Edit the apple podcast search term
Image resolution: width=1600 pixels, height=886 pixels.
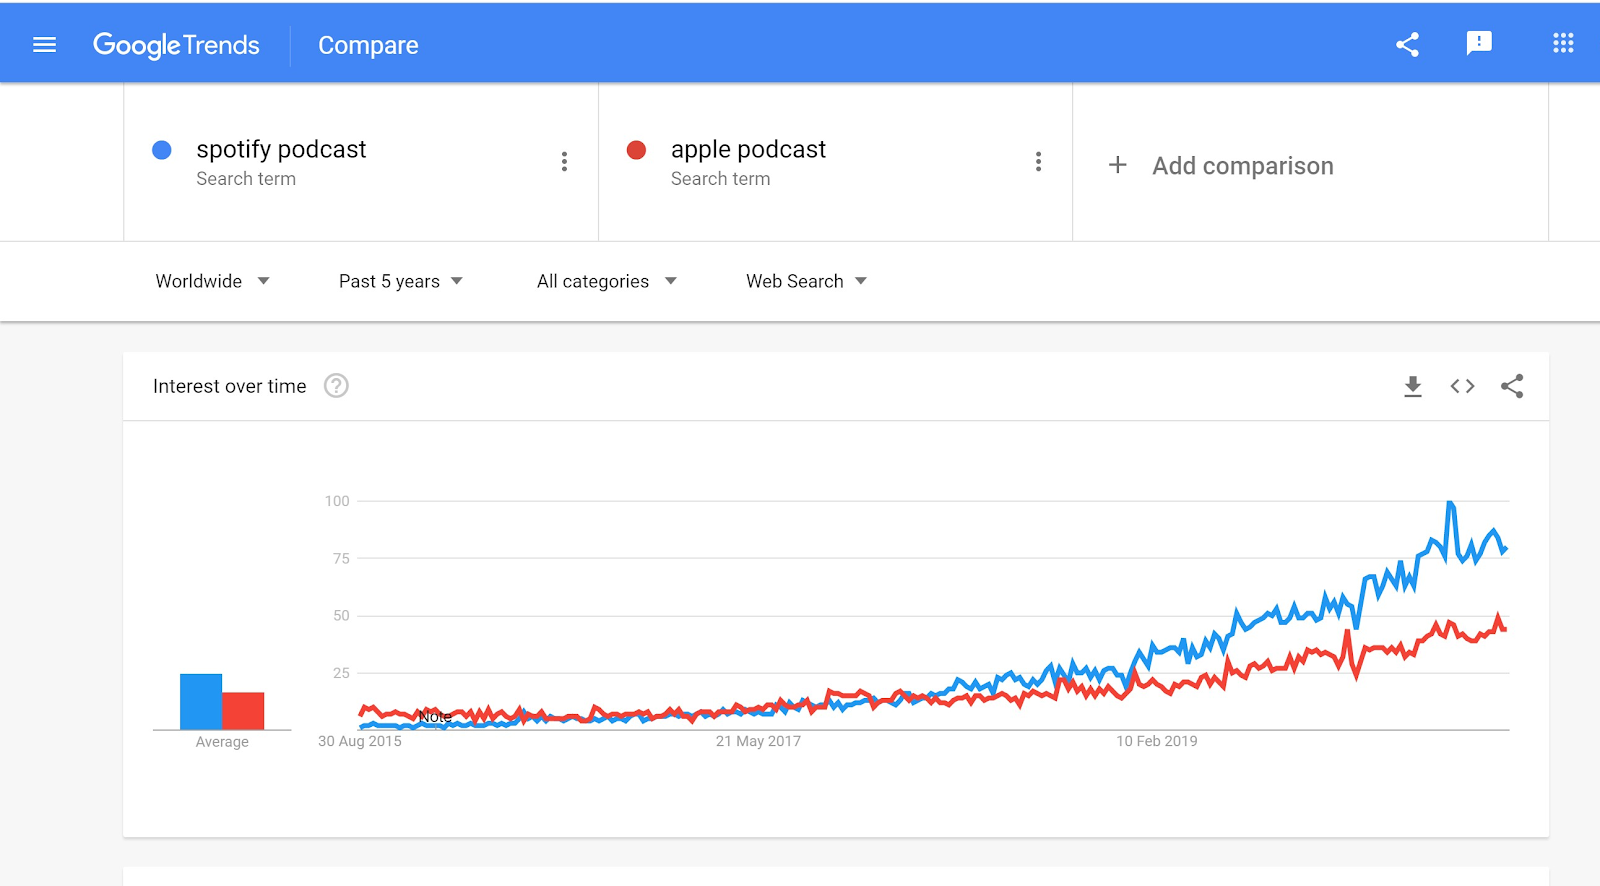pyautogui.click(x=748, y=150)
